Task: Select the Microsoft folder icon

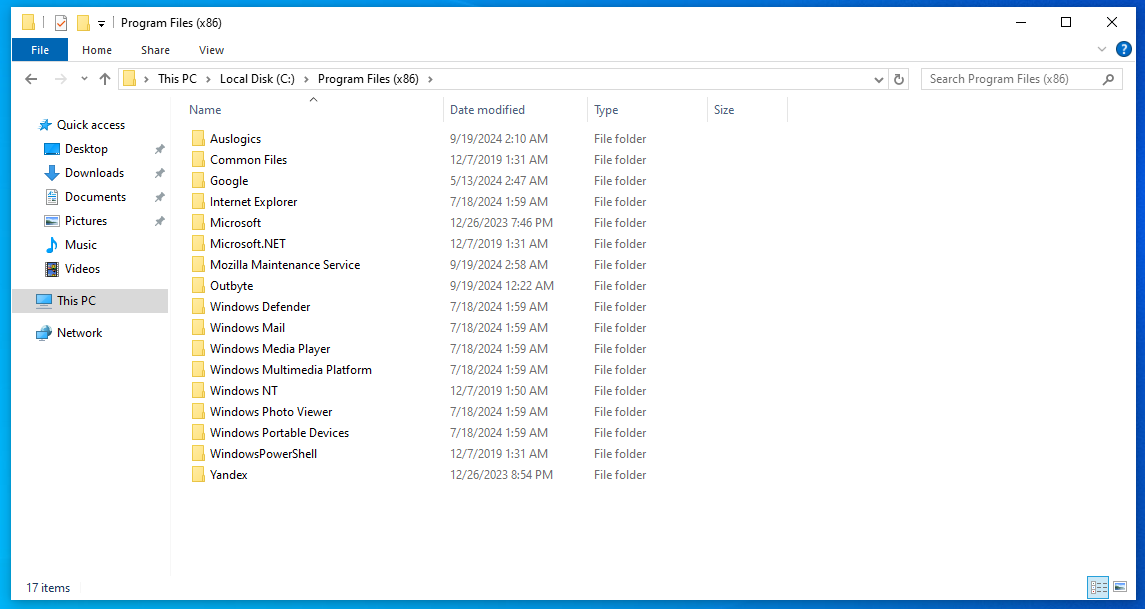Action: (198, 223)
